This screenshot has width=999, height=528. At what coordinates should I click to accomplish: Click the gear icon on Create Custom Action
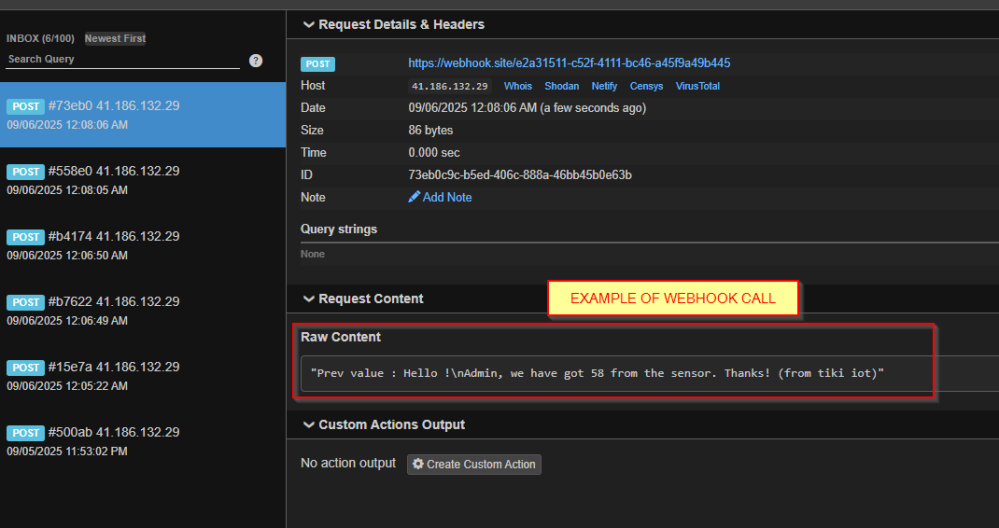point(418,464)
